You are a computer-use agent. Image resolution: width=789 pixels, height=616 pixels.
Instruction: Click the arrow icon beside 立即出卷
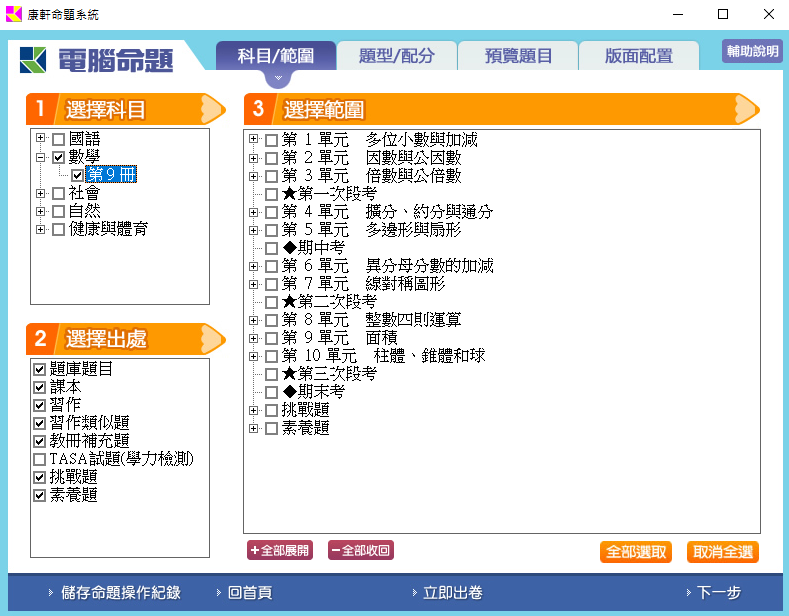[x=413, y=593]
